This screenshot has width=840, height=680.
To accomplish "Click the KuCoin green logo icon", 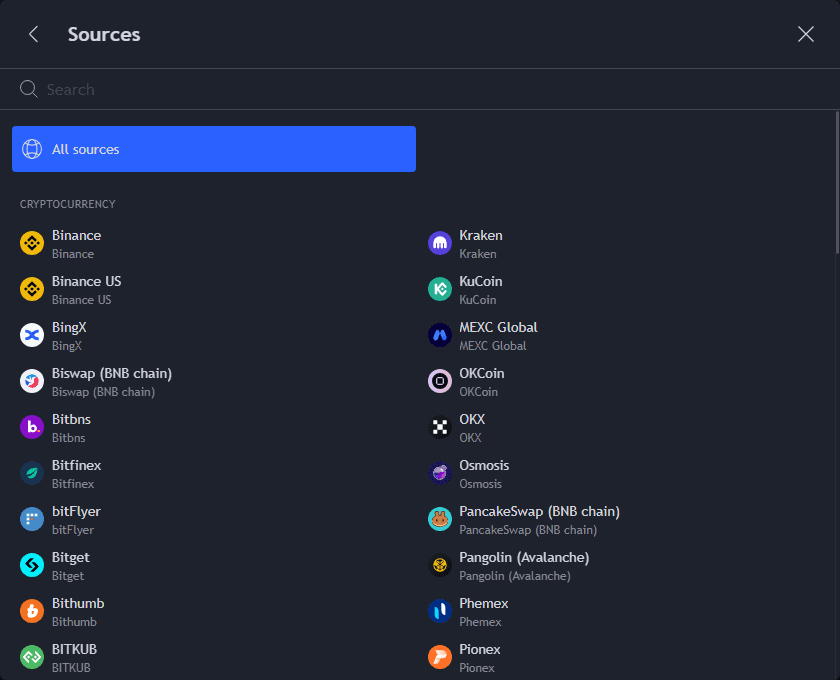I will pyautogui.click(x=440, y=289).
